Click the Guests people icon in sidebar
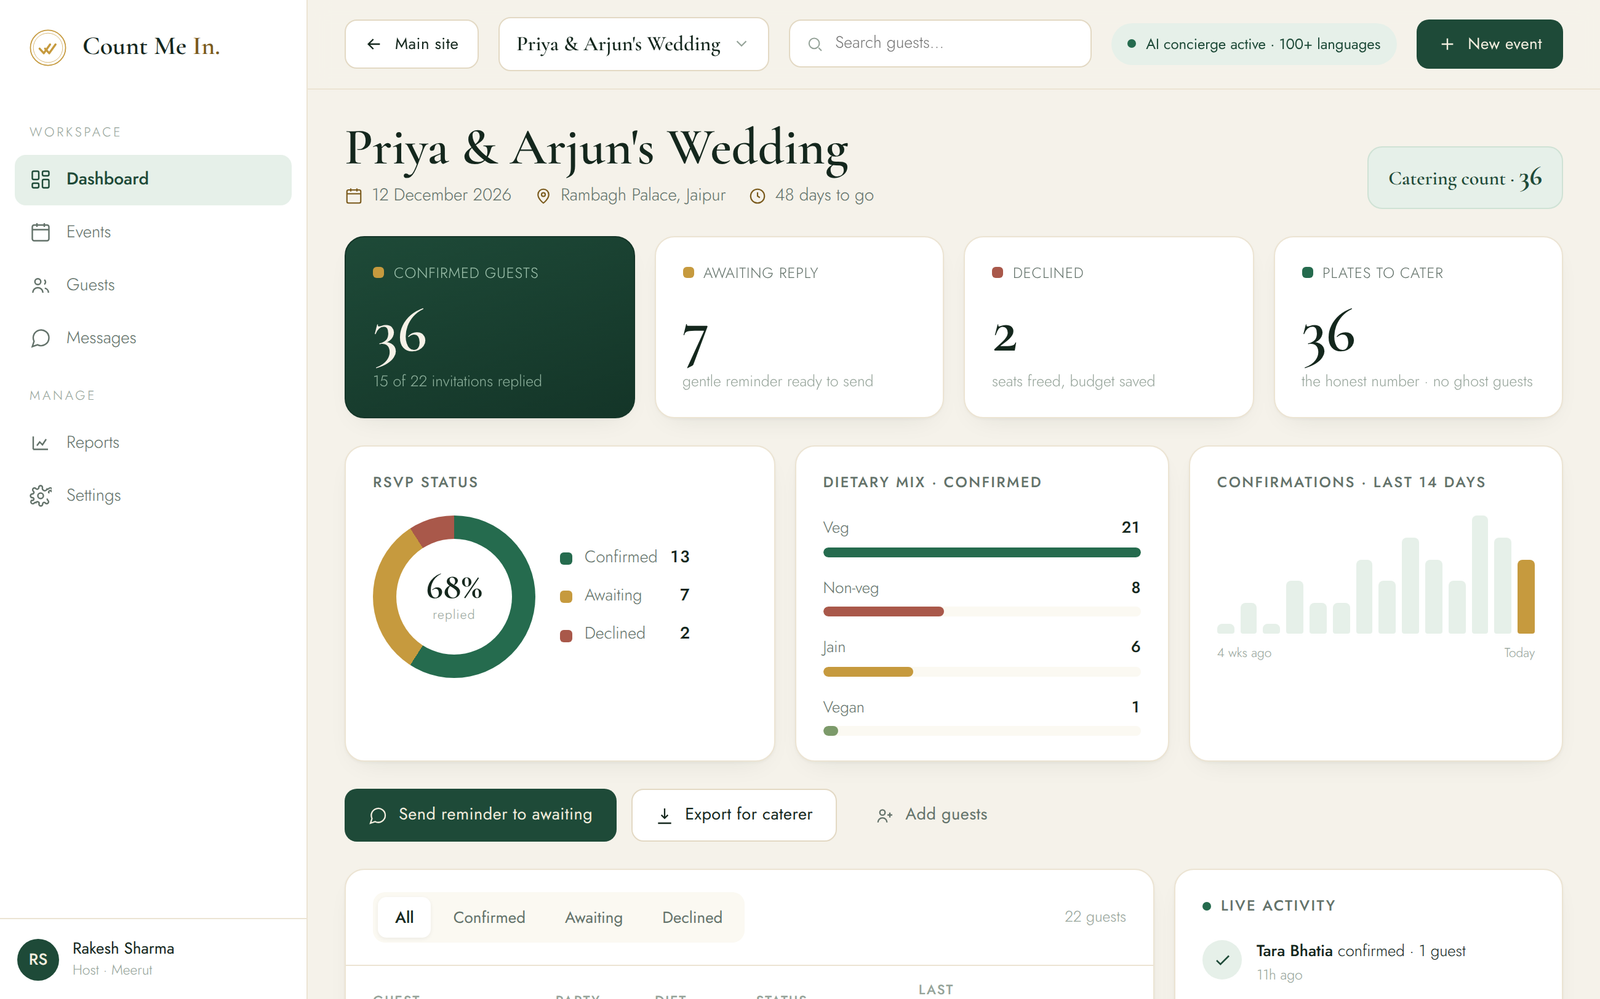The image size is (1600, 999). [x=41, y=285]
